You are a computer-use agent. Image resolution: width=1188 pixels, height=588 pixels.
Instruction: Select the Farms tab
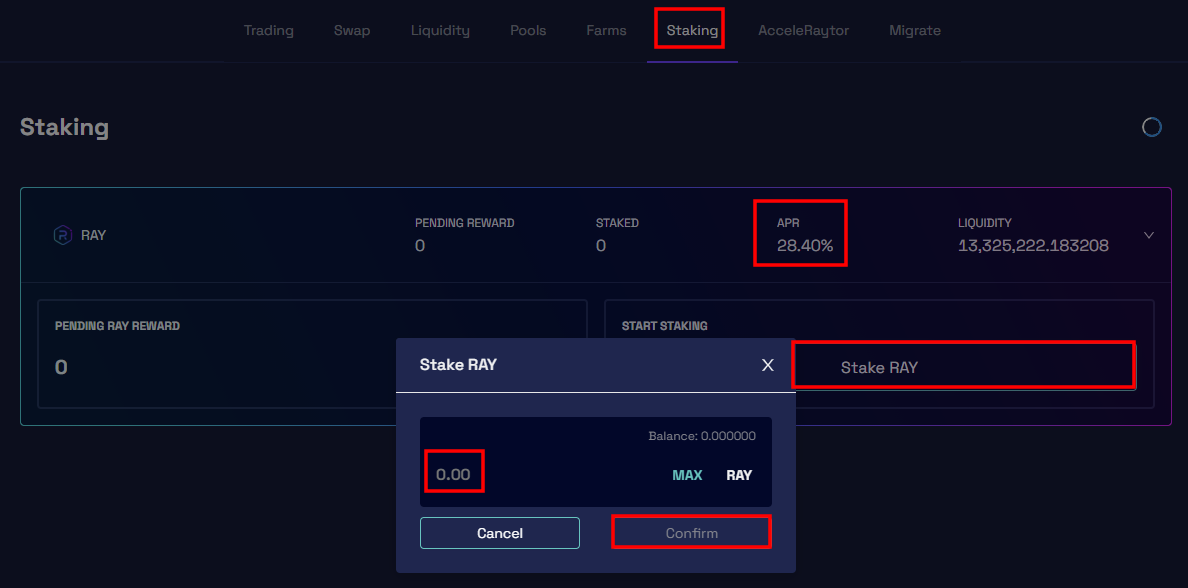pos(606,31)
